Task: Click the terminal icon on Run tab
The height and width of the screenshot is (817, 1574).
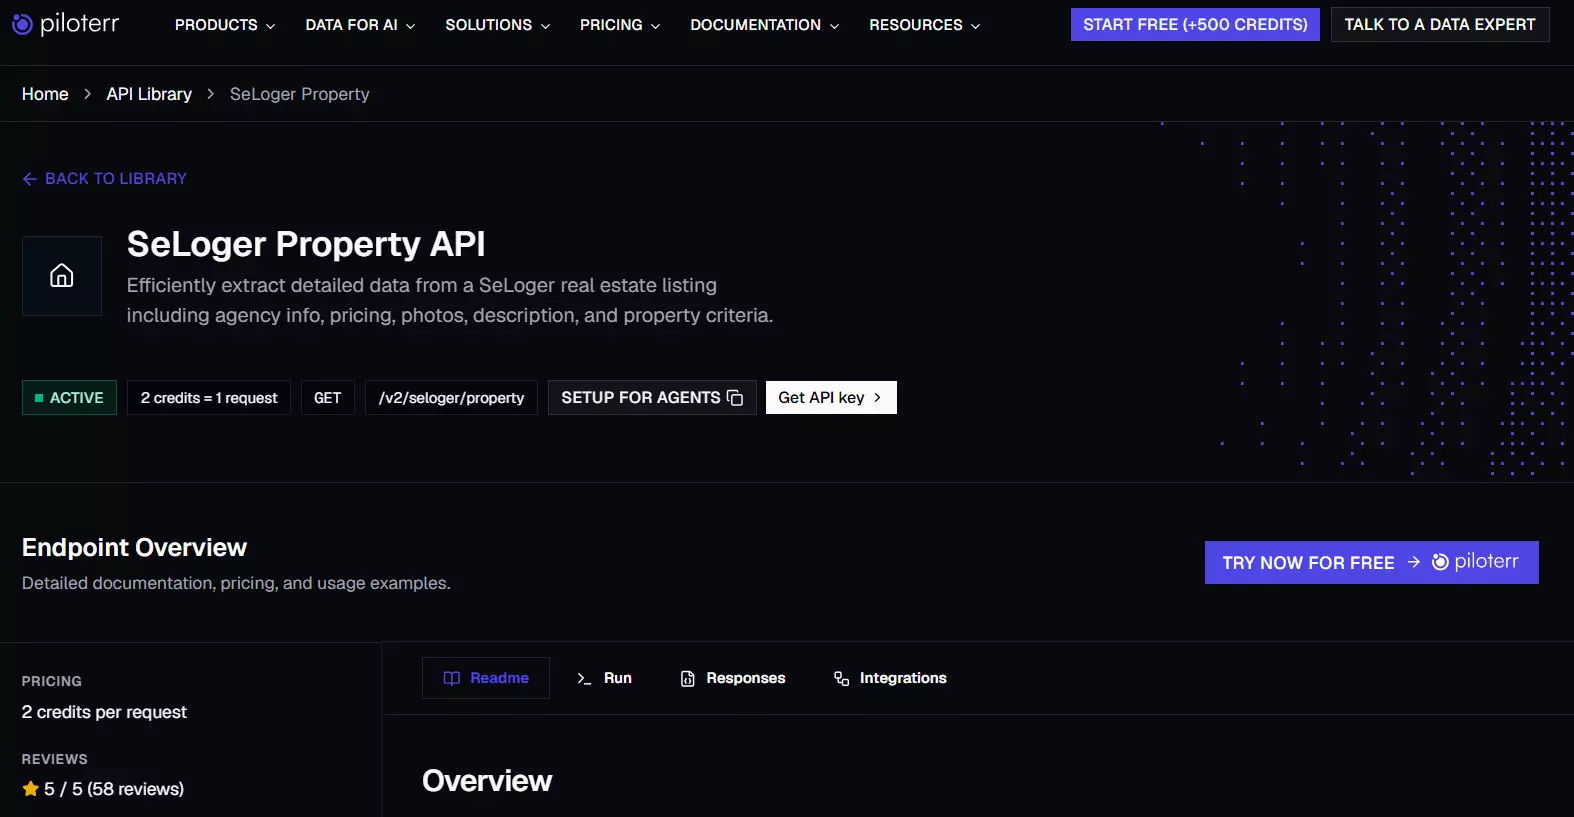Action: click(x=584, y=679)
